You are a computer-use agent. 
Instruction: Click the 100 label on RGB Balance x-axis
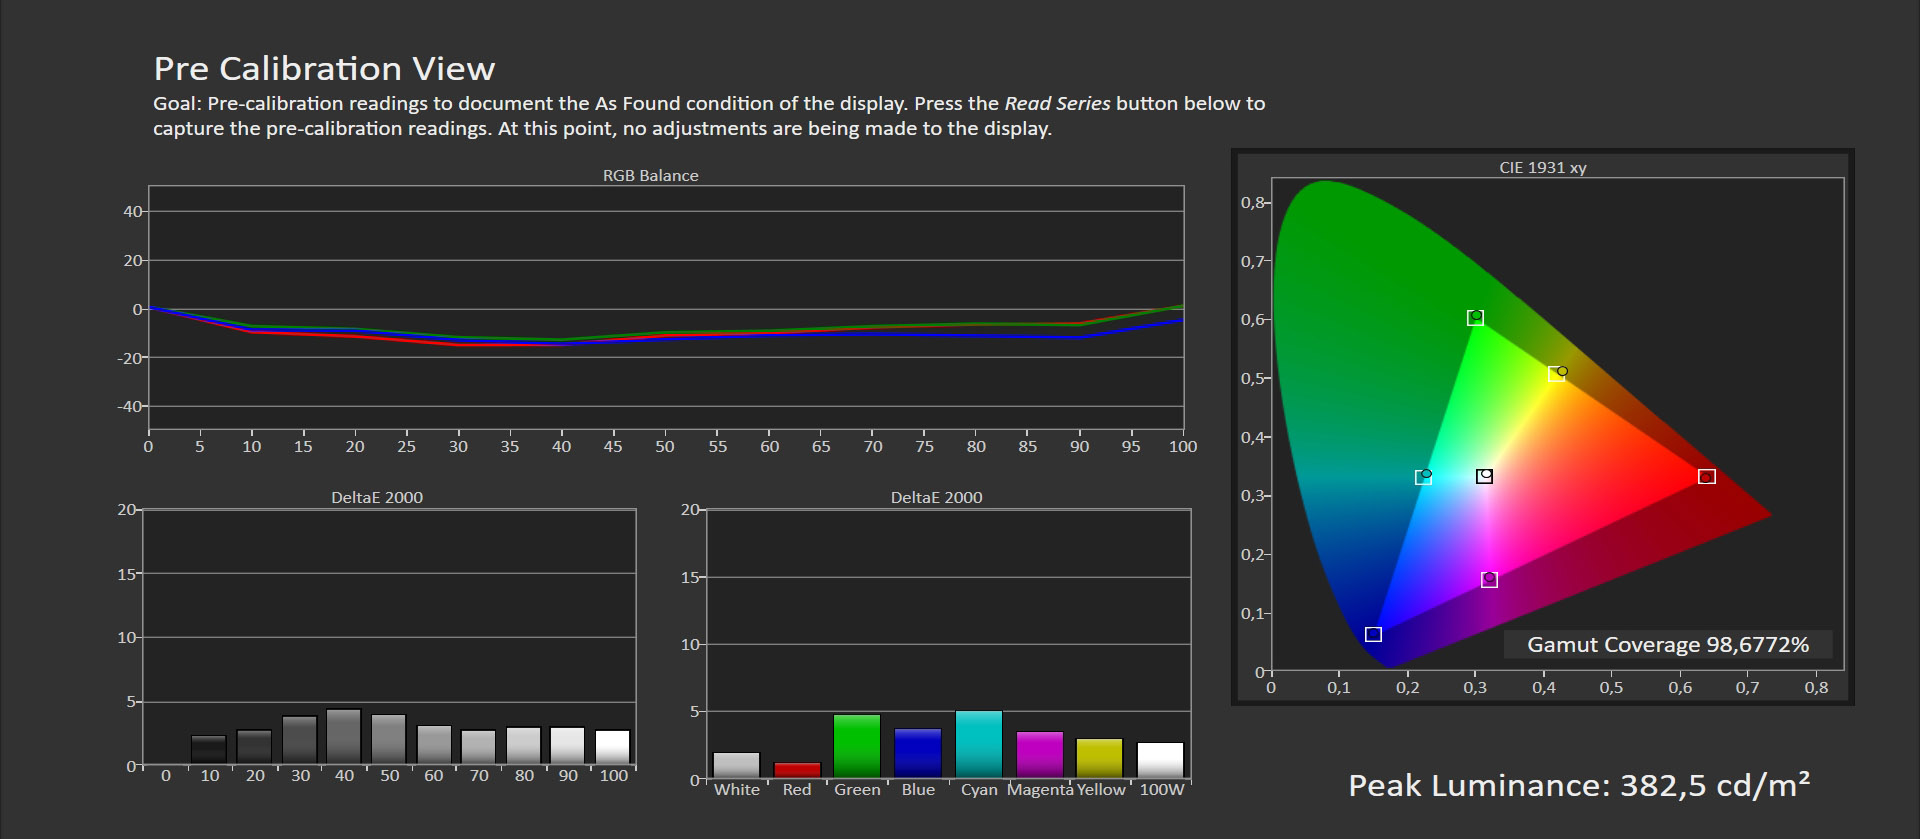(x=1183, y=446)
